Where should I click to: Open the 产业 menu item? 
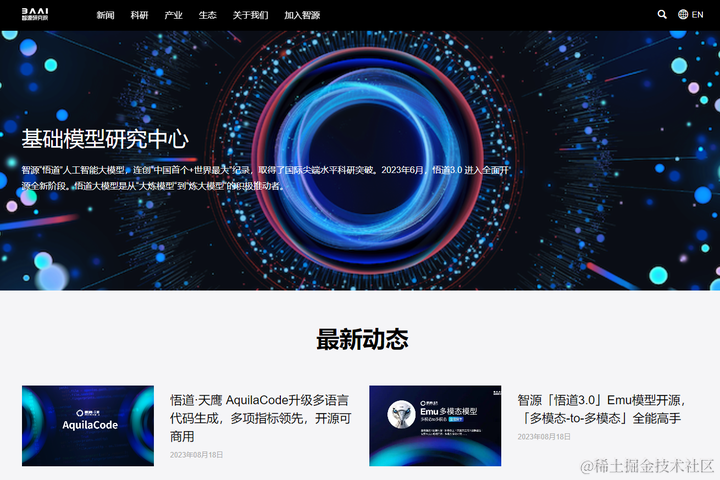point(173,15)
